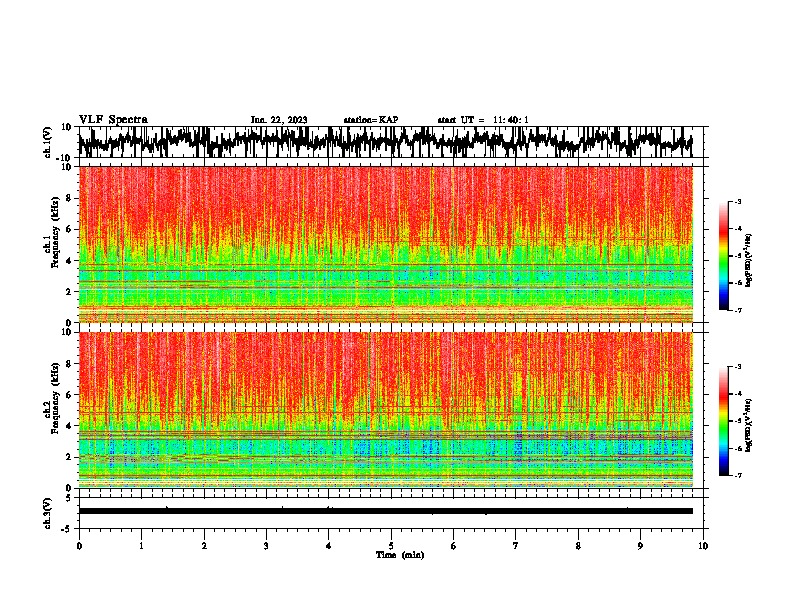Click time axis tick label "7"
This screenshot has width=792, height=612.
pyautogui.click(x=516, y=546)
